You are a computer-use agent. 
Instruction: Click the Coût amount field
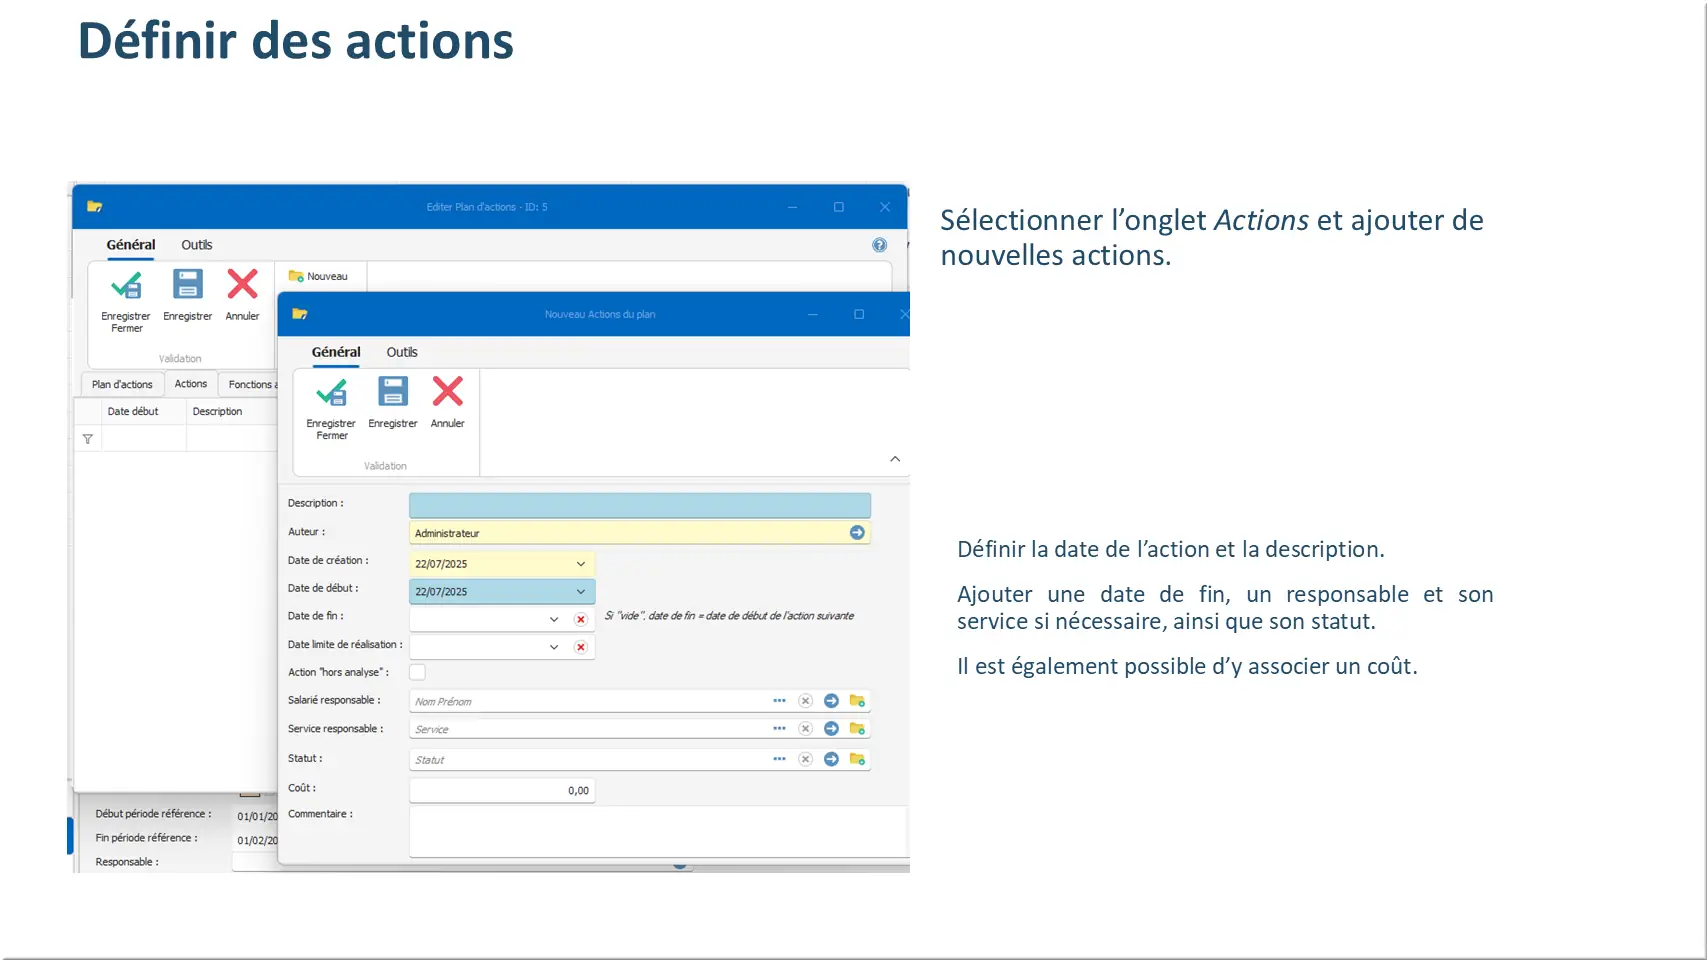[x=501, y=791]
